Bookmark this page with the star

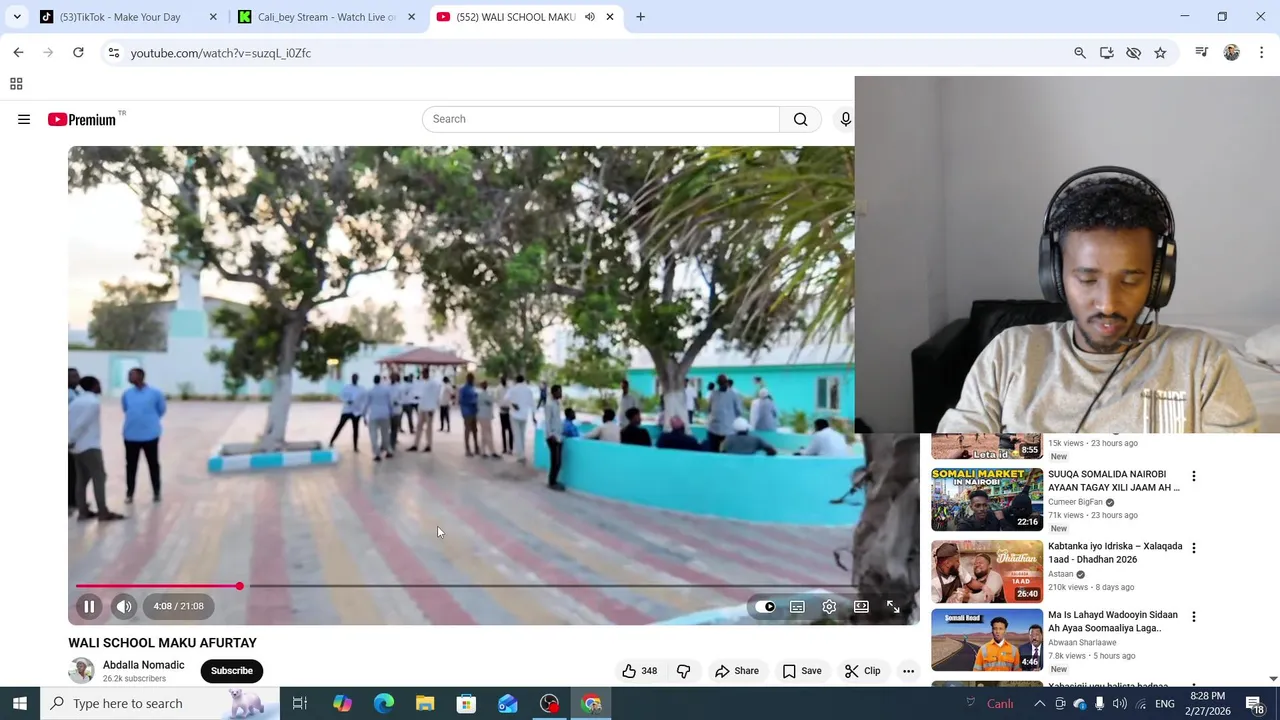click(x=1160, y=53)
